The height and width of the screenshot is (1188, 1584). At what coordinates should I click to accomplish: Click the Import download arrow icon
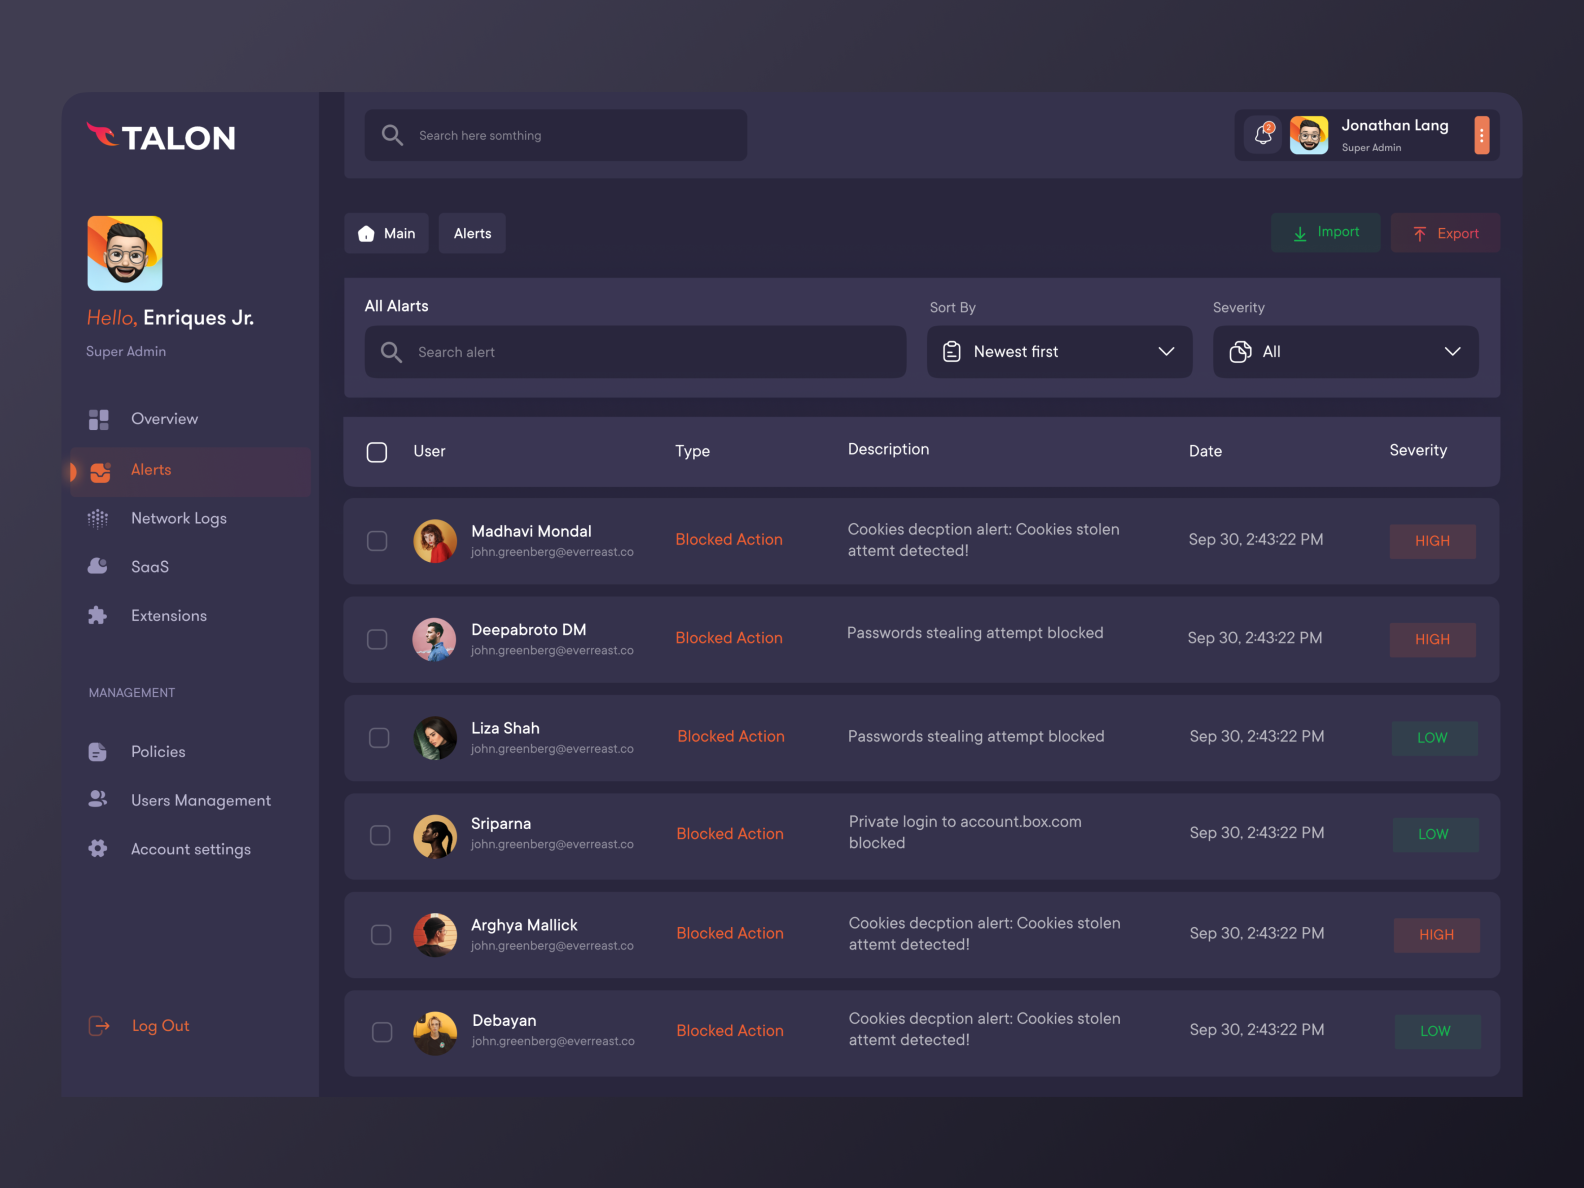point(1300,233)
